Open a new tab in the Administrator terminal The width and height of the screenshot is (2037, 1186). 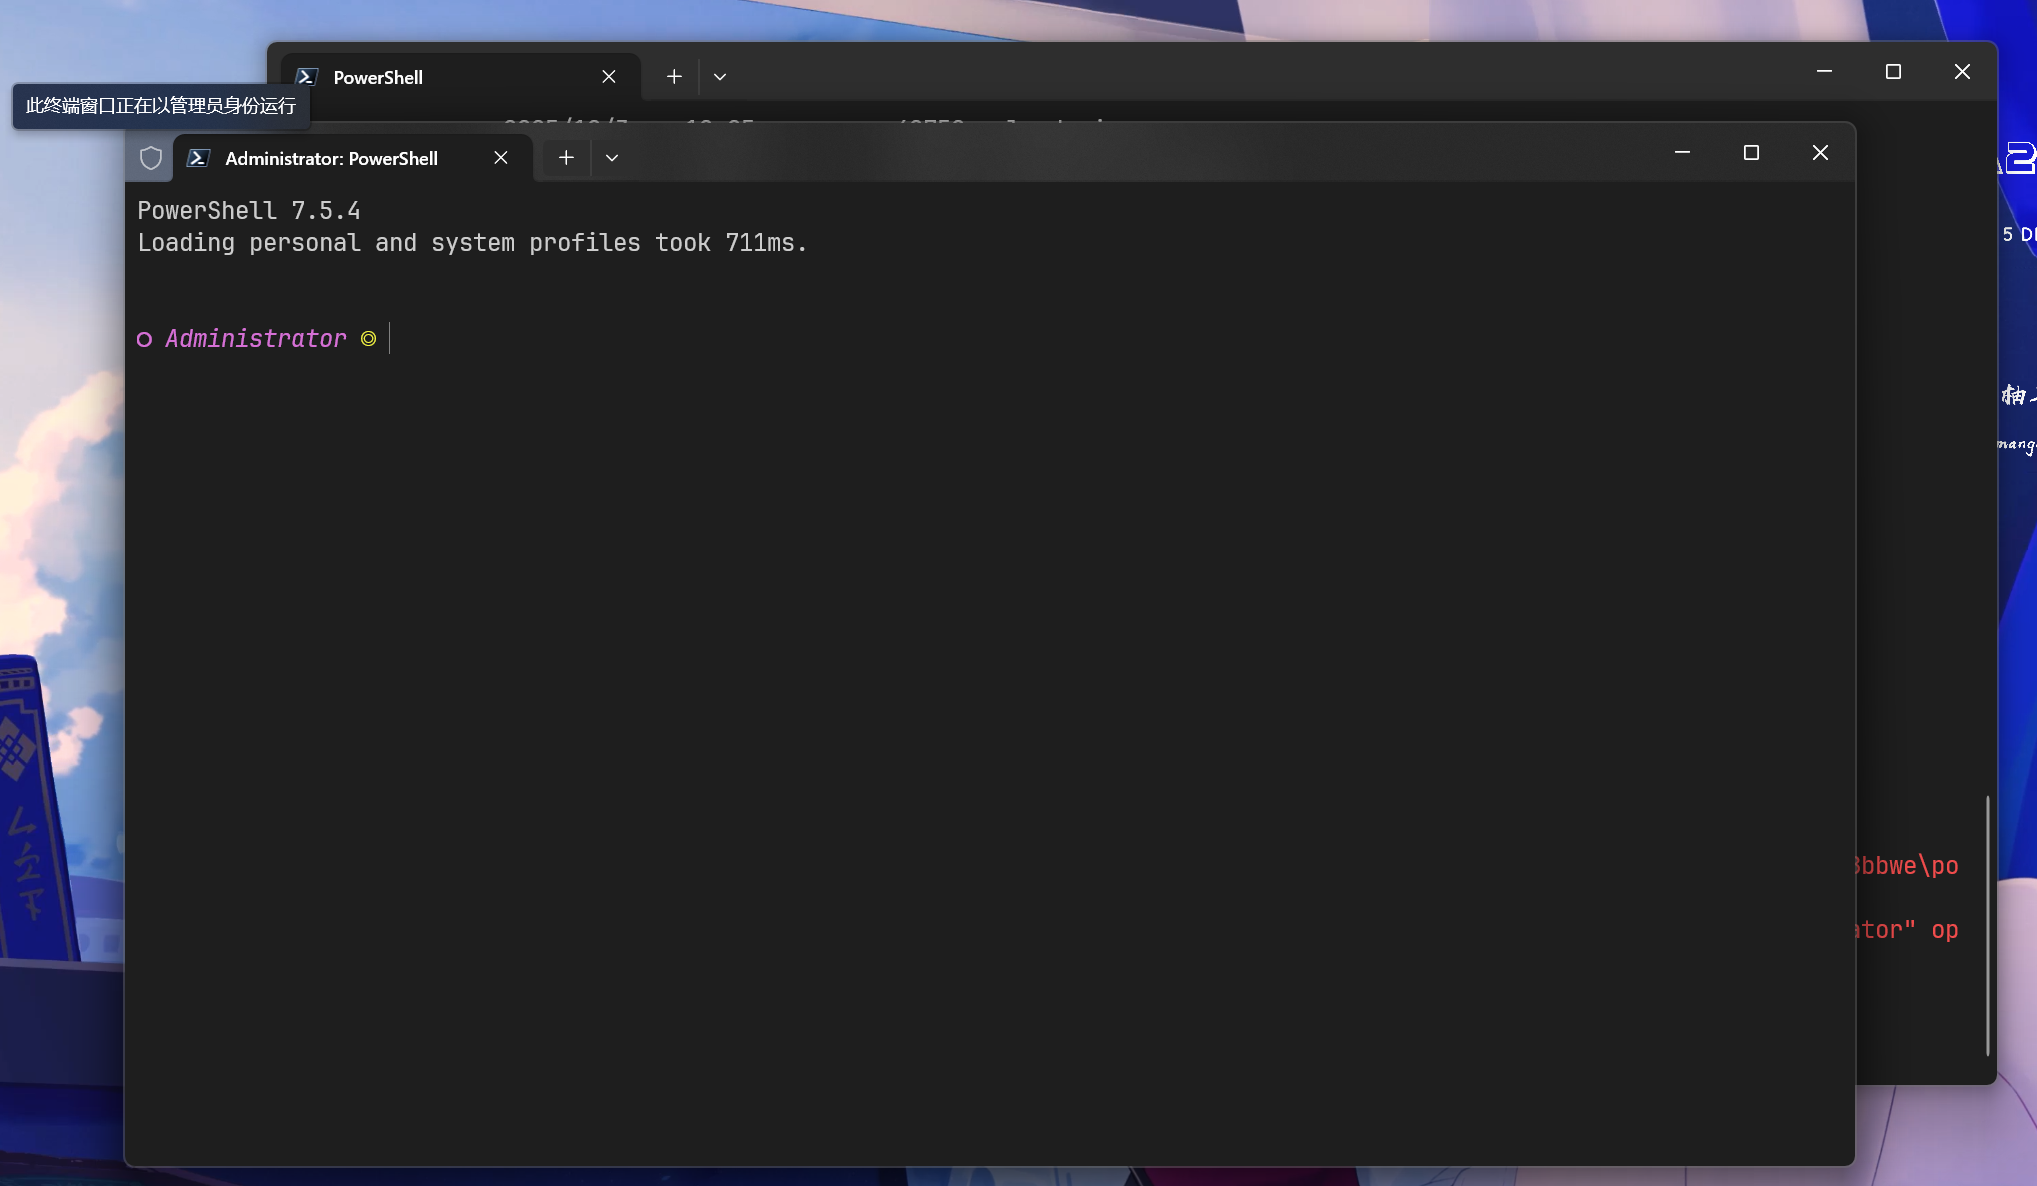pos(566,157)
